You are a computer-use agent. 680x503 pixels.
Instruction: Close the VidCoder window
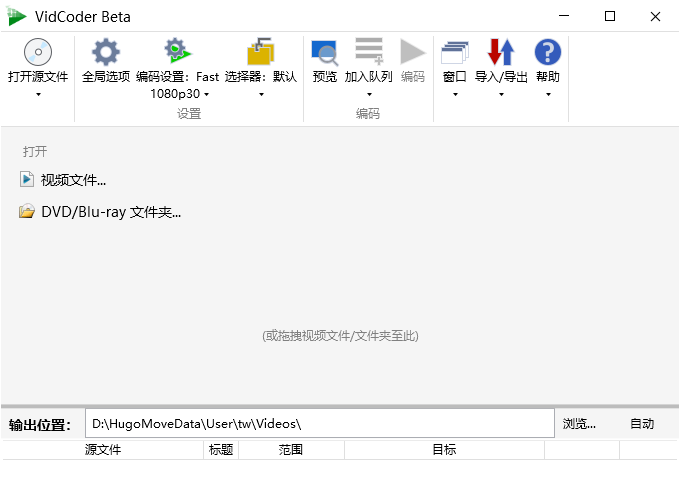click(655, 16)
